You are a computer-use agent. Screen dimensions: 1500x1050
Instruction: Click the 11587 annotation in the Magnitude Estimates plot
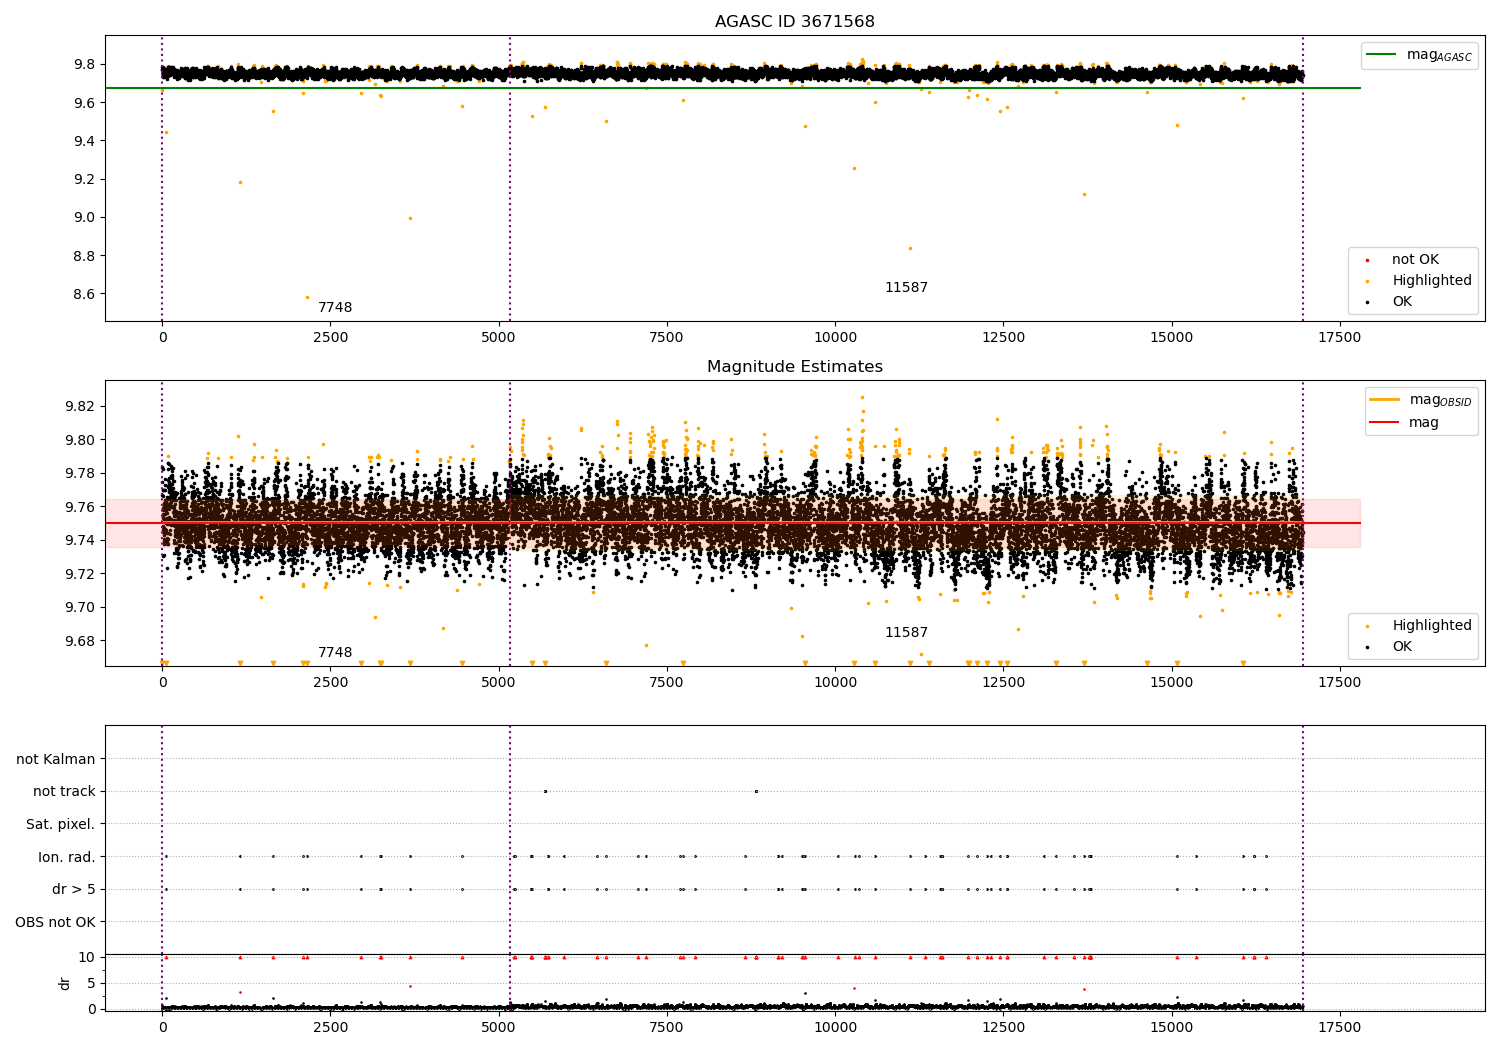coord(906,633)
